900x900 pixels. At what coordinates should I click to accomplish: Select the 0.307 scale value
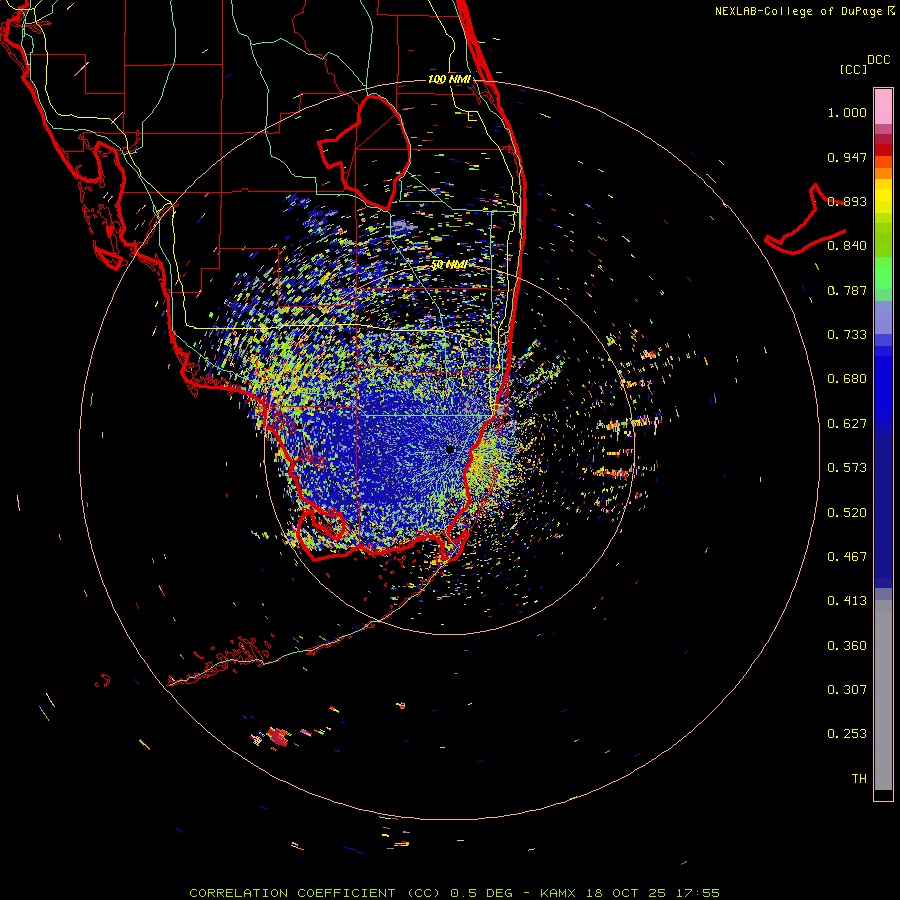[x=847, y=690]
